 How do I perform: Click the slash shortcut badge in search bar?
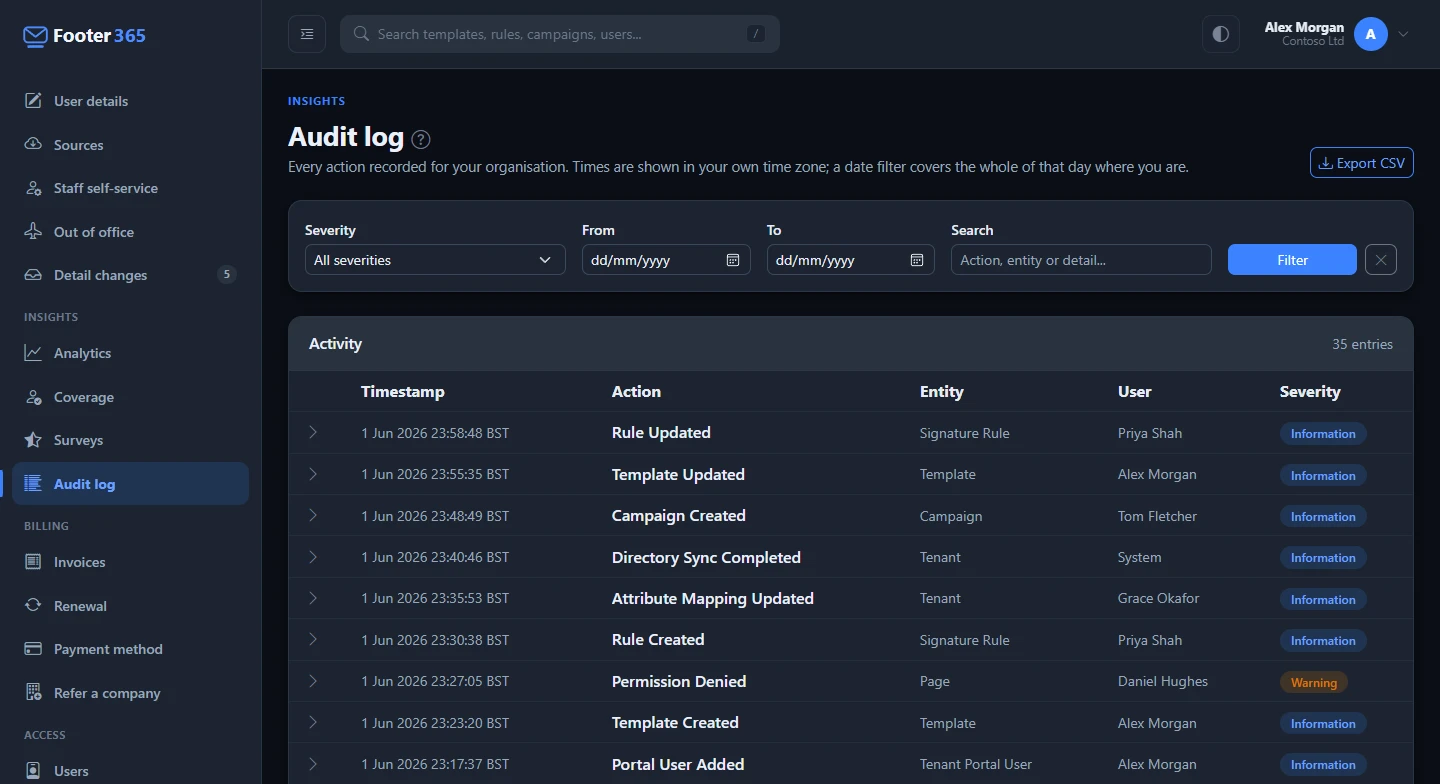(756, 34)
